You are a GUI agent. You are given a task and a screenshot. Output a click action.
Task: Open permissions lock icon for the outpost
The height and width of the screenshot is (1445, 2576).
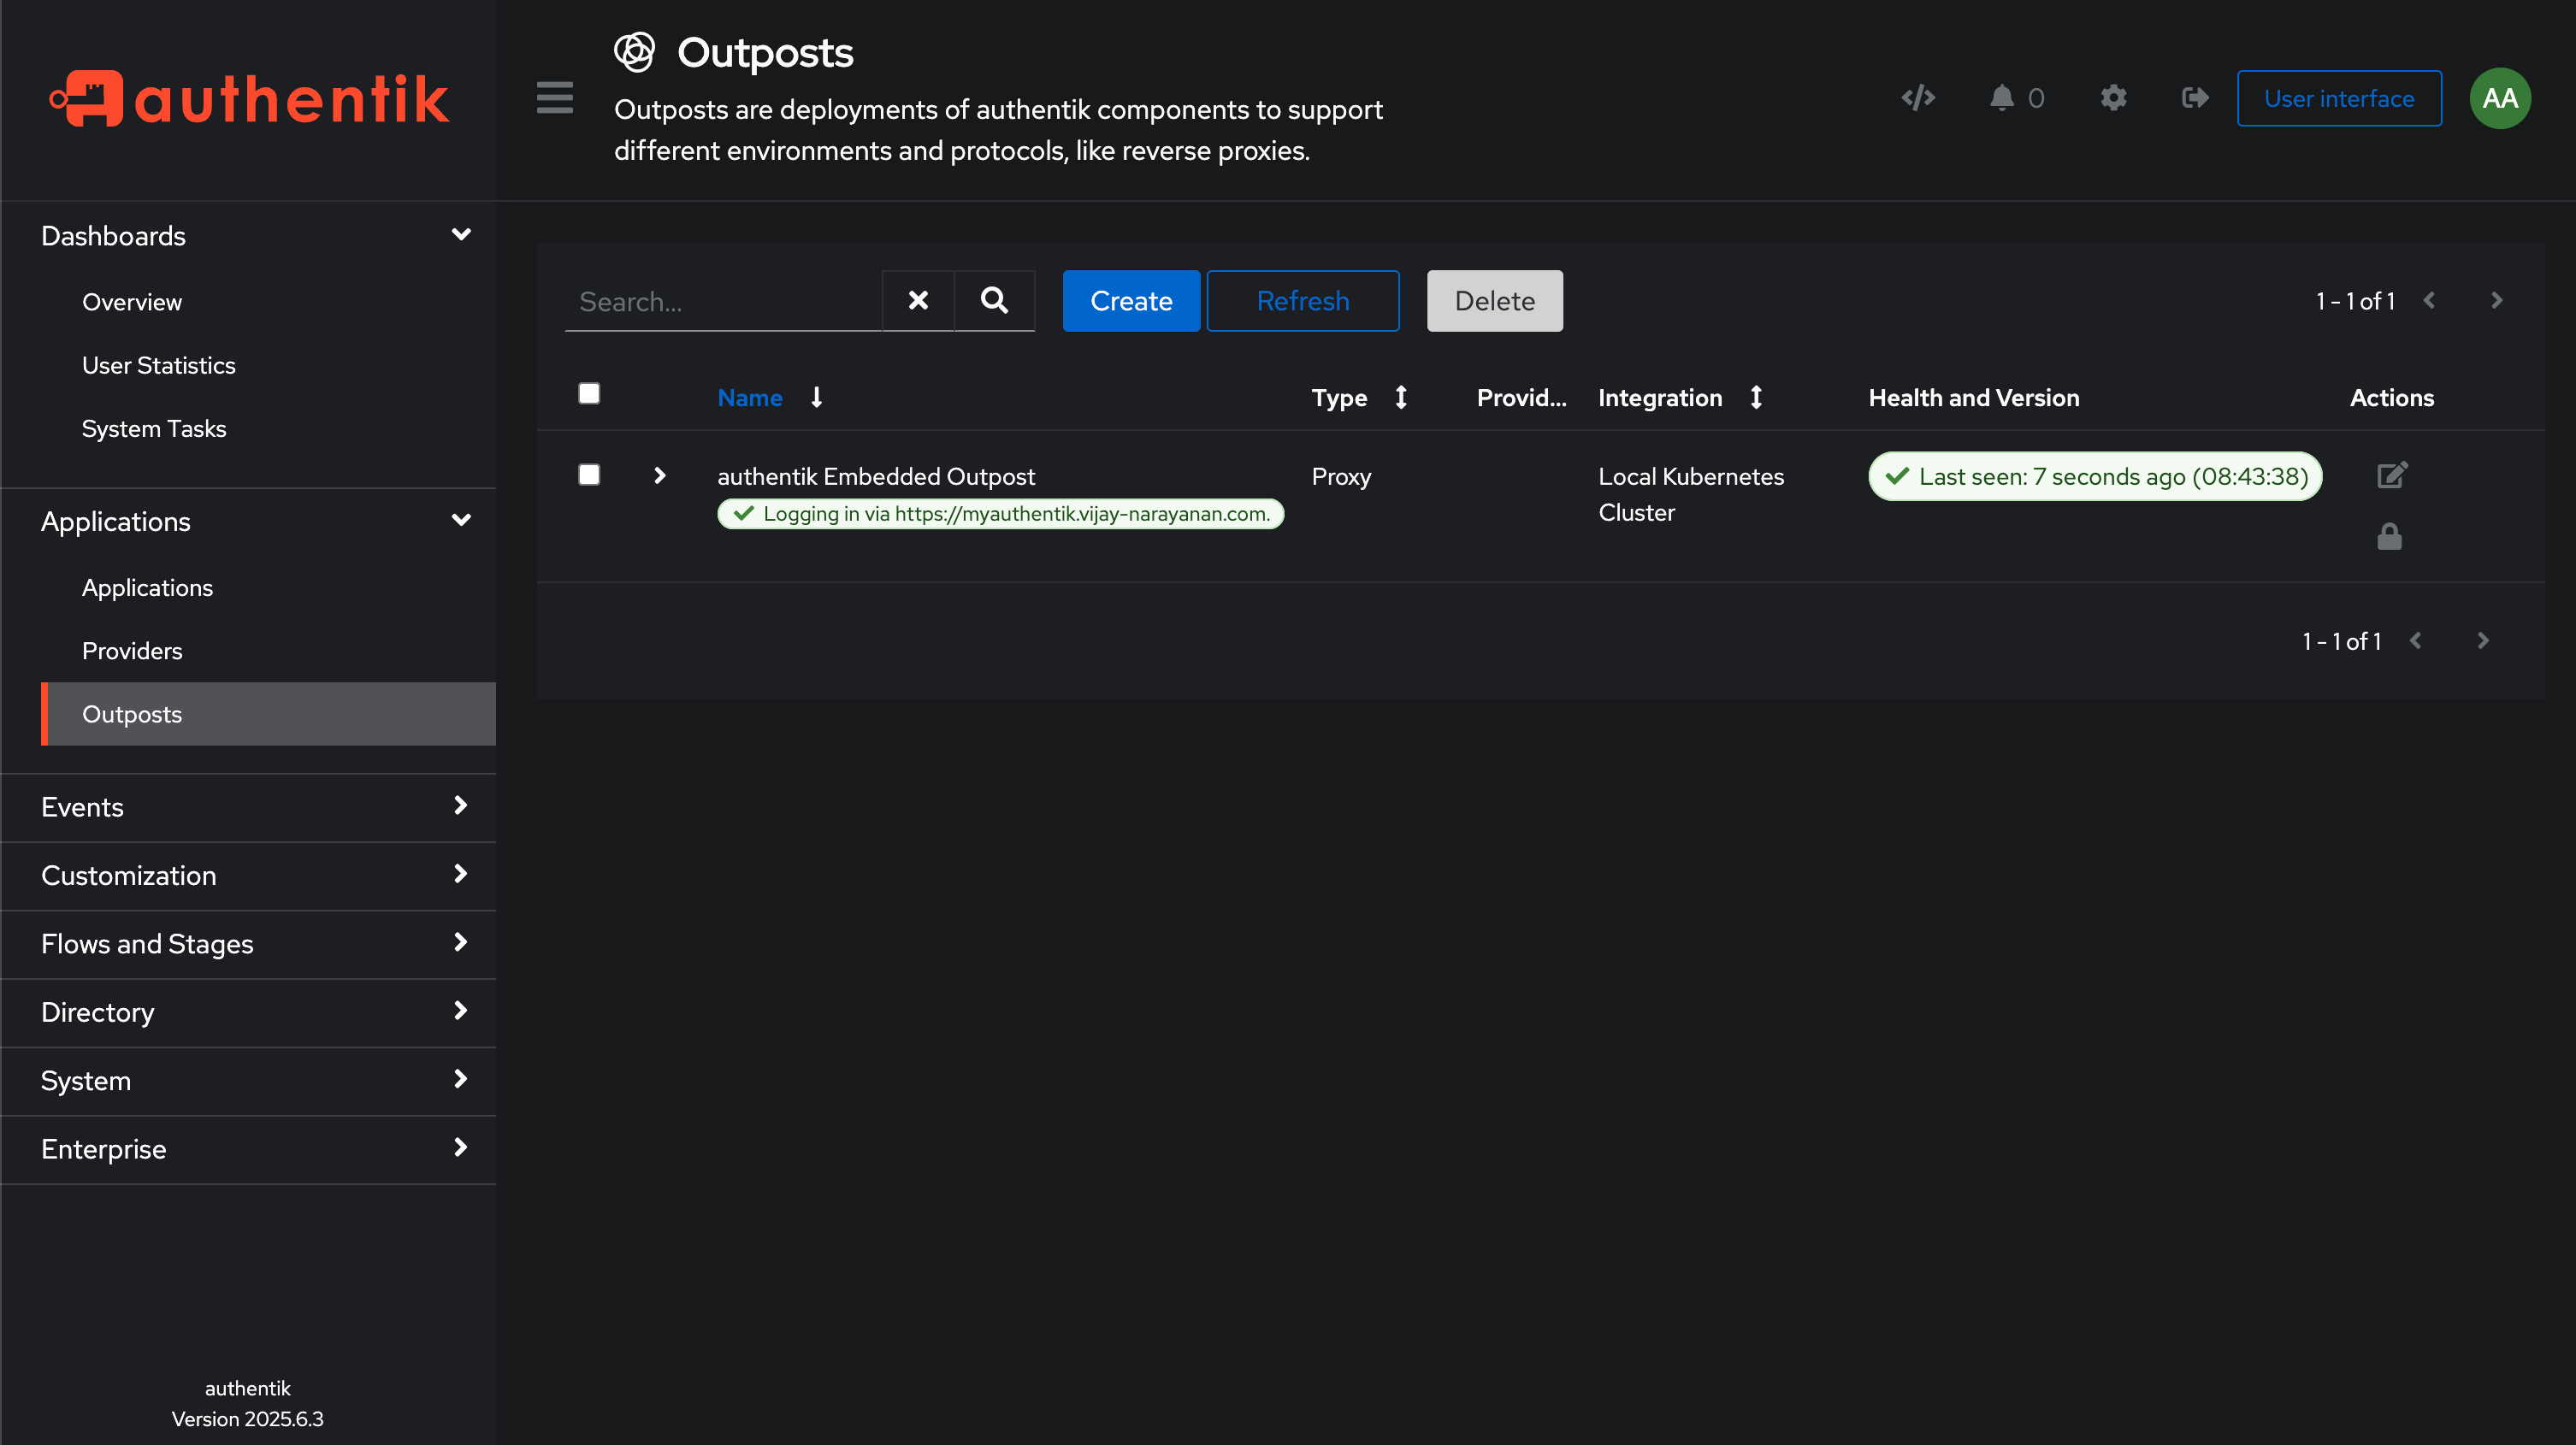(2389, 537)
